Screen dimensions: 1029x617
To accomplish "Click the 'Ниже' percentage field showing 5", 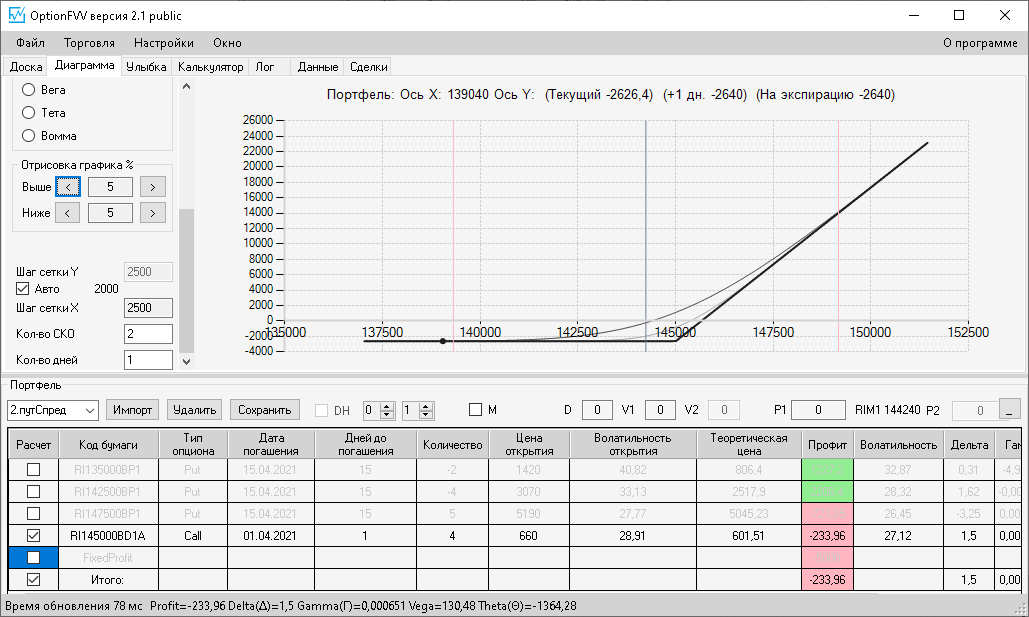I will 110,213.
